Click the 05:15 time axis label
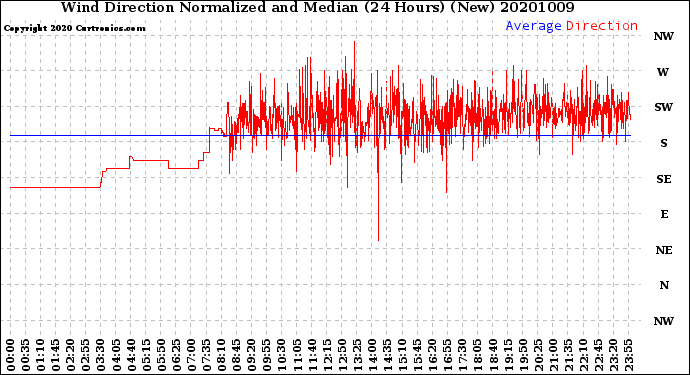Image resolution: width=690 pixels, height=375 pixels. coord(146,355)
